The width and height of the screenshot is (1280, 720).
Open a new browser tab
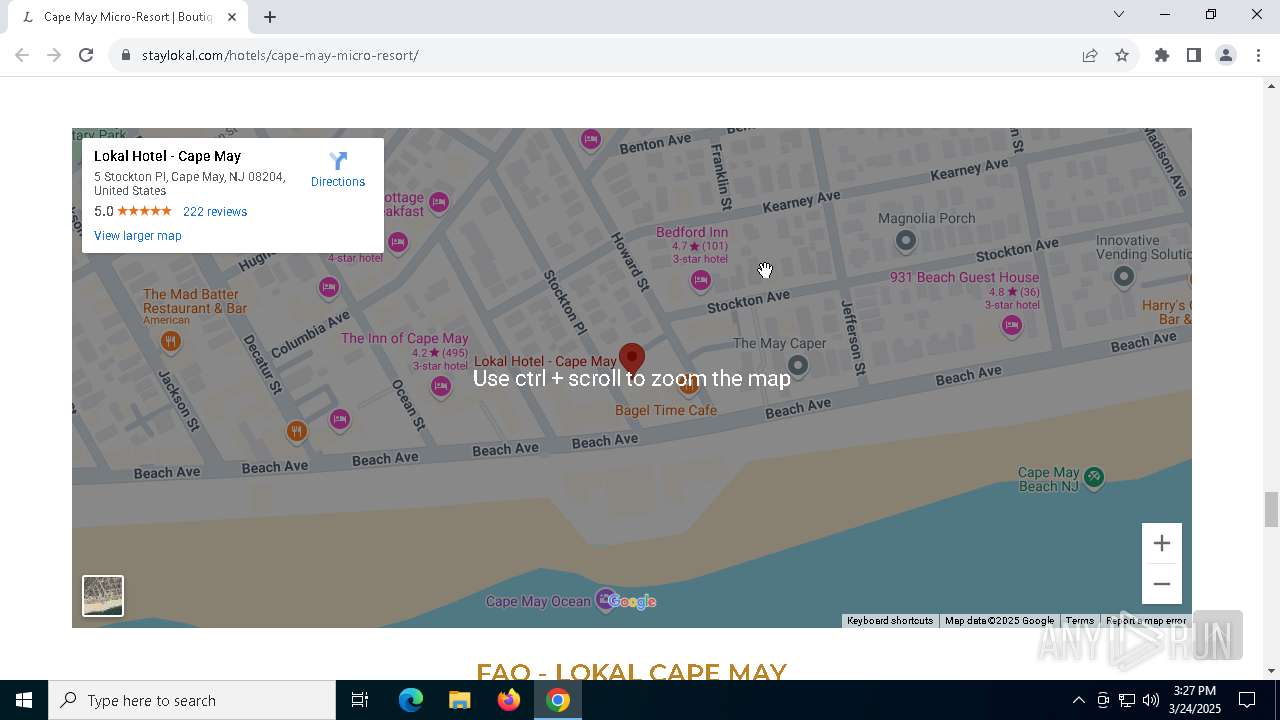point(270,17)
